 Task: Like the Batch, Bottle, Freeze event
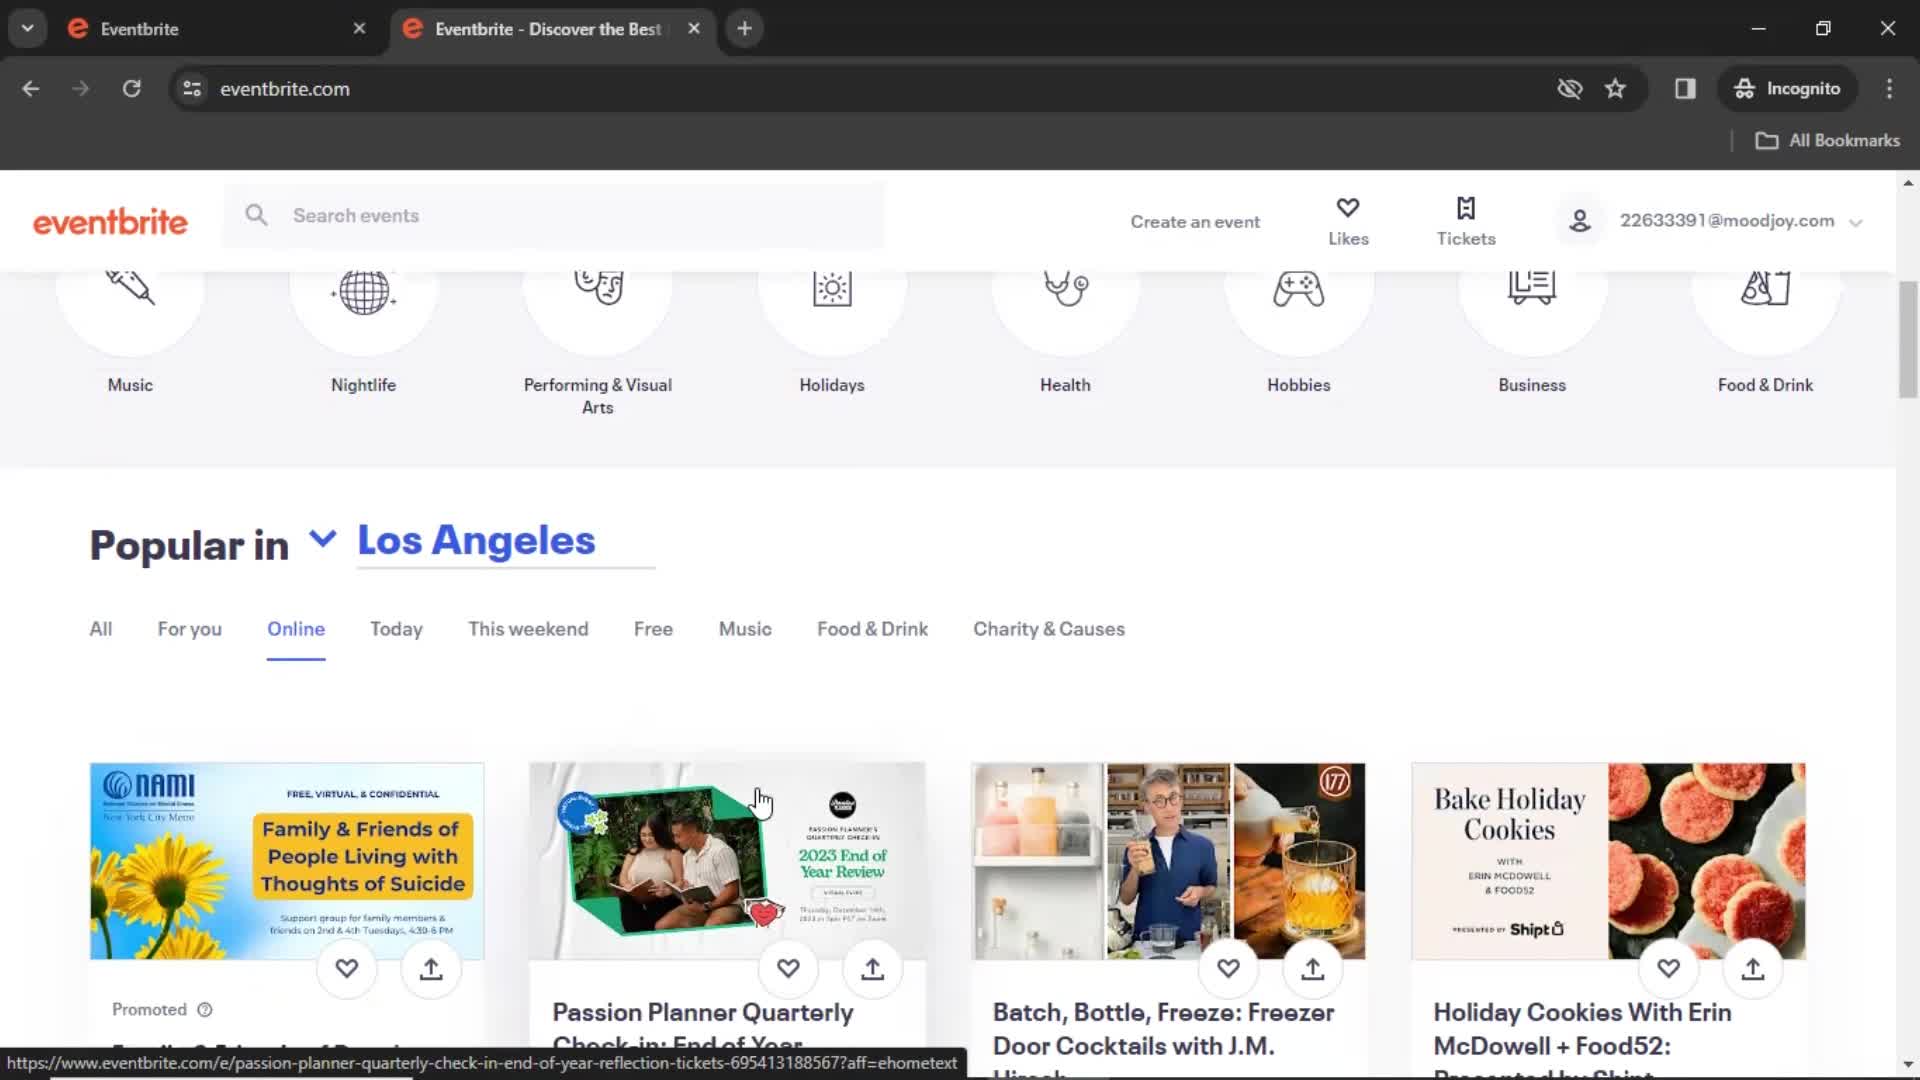(x=1228, y=968)
